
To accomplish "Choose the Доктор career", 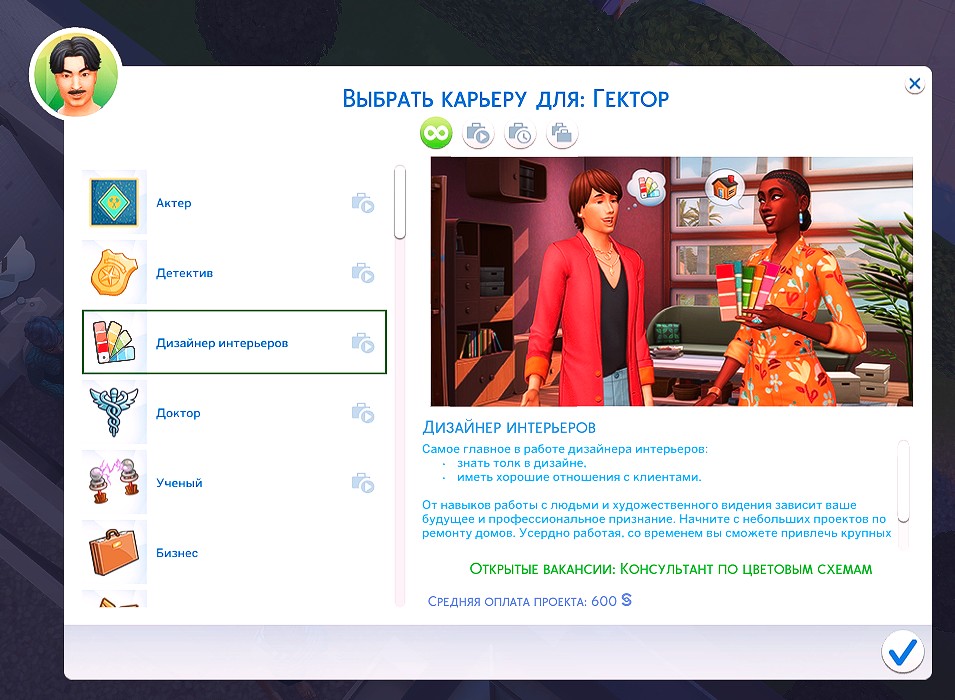I will click(234, 412).
